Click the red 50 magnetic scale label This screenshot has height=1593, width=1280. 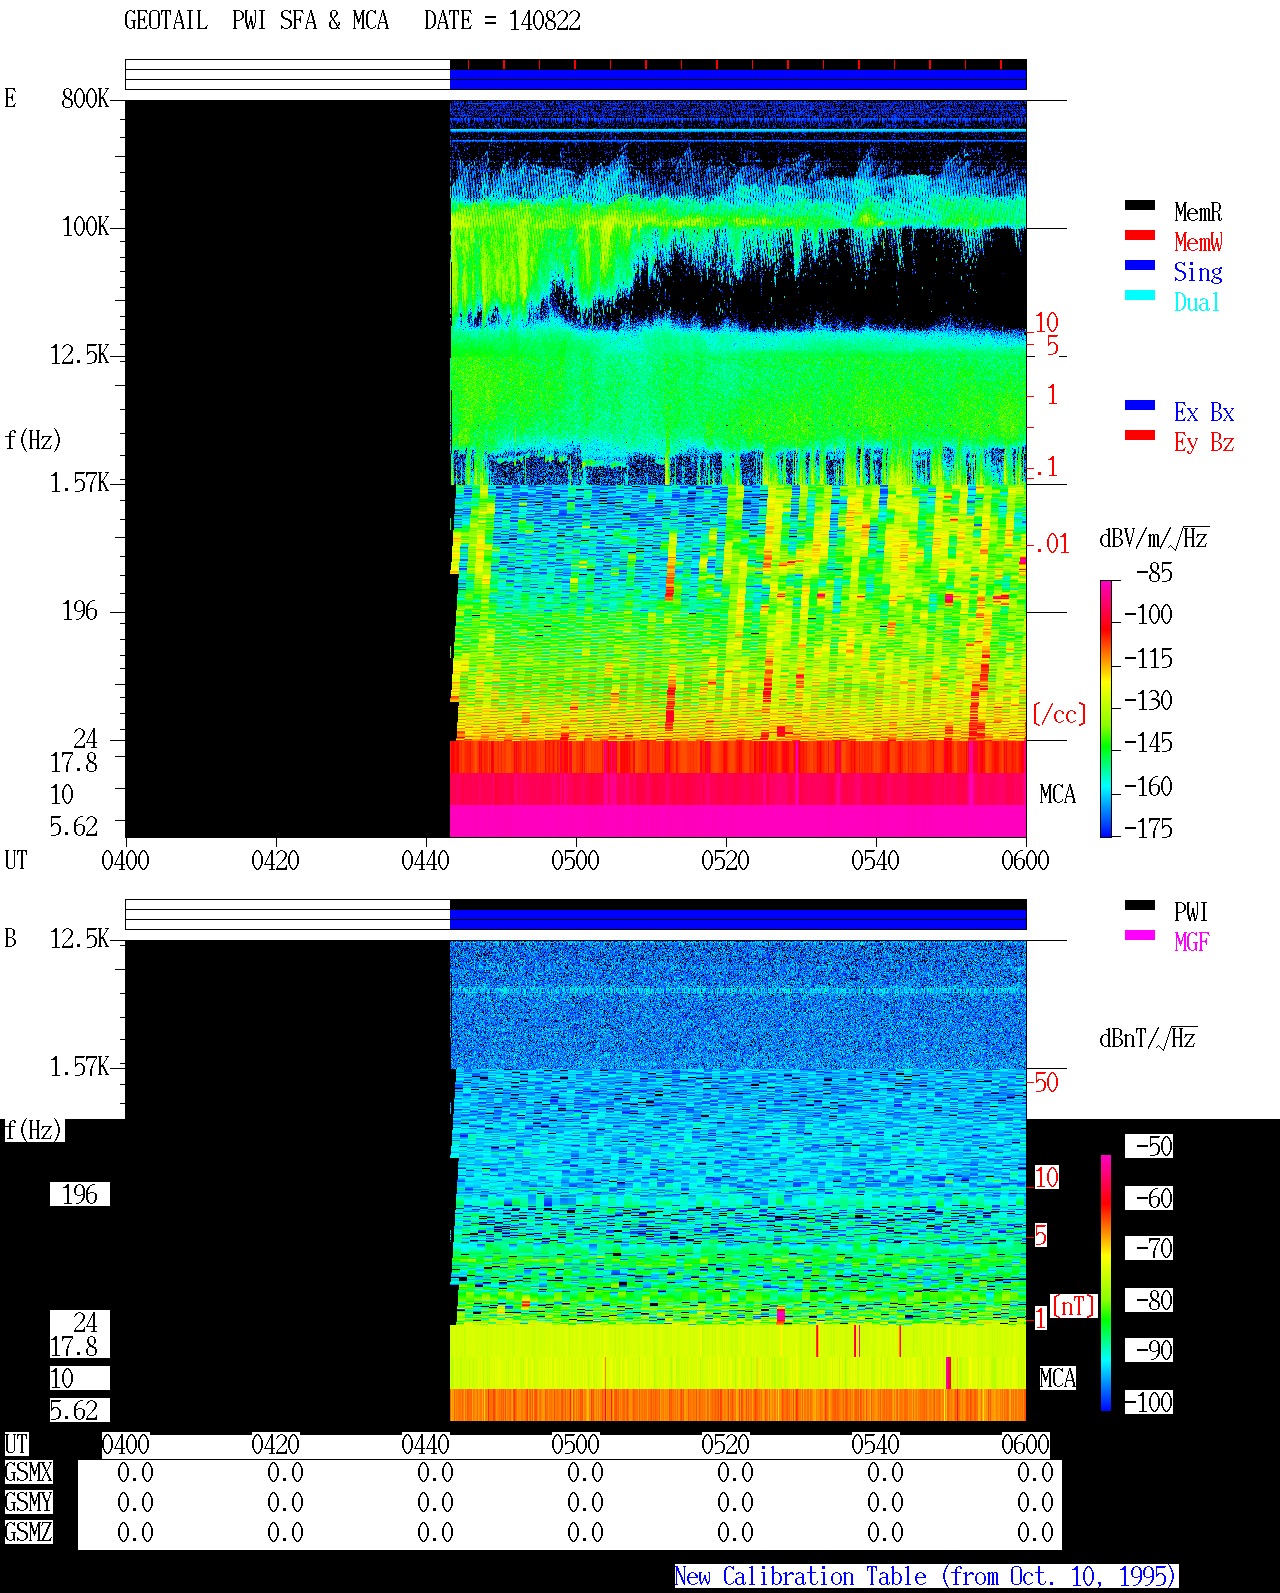click(1046, 1082)
